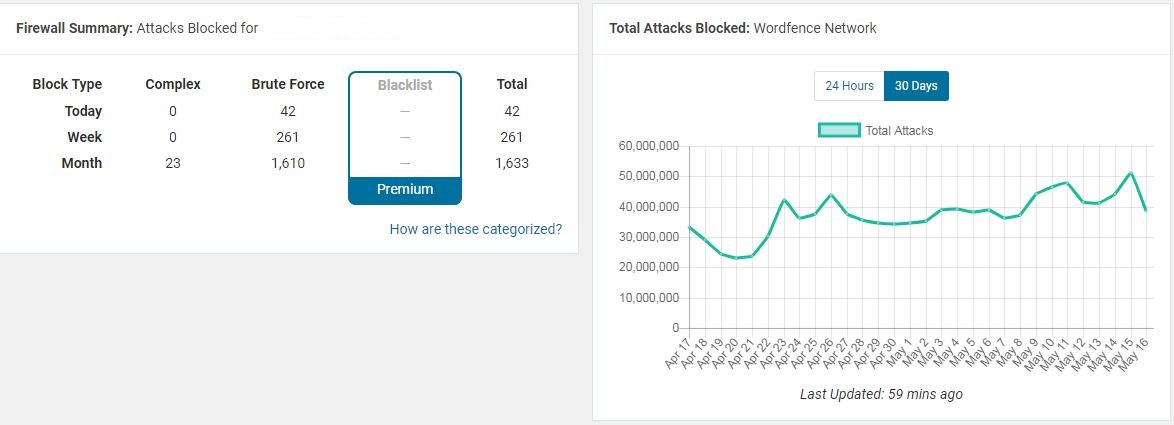The width and height of the screenshot is (1174, 425).
Task: Select the 30 Days chart range
Action: tap(916, 86)
